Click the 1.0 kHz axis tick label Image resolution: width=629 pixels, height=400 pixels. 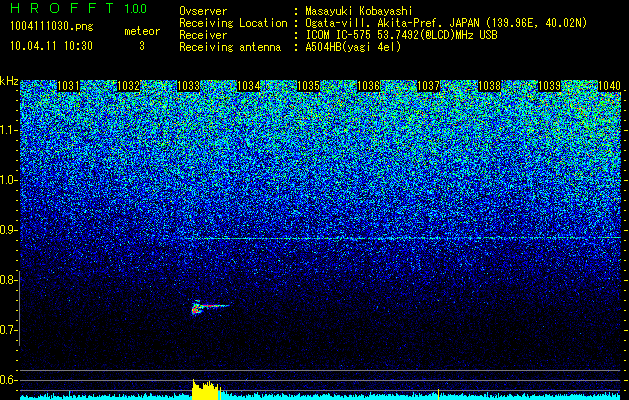[9, 180]
